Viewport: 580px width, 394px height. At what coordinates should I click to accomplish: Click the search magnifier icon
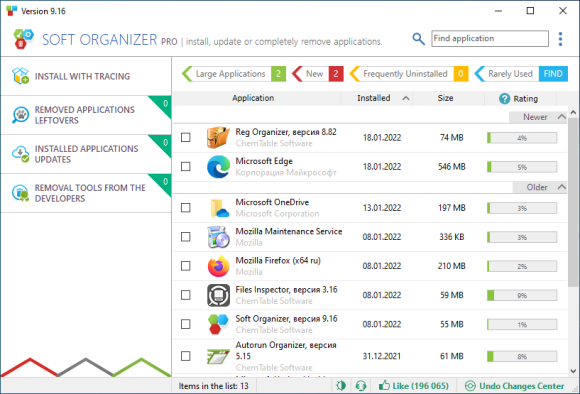418,38
